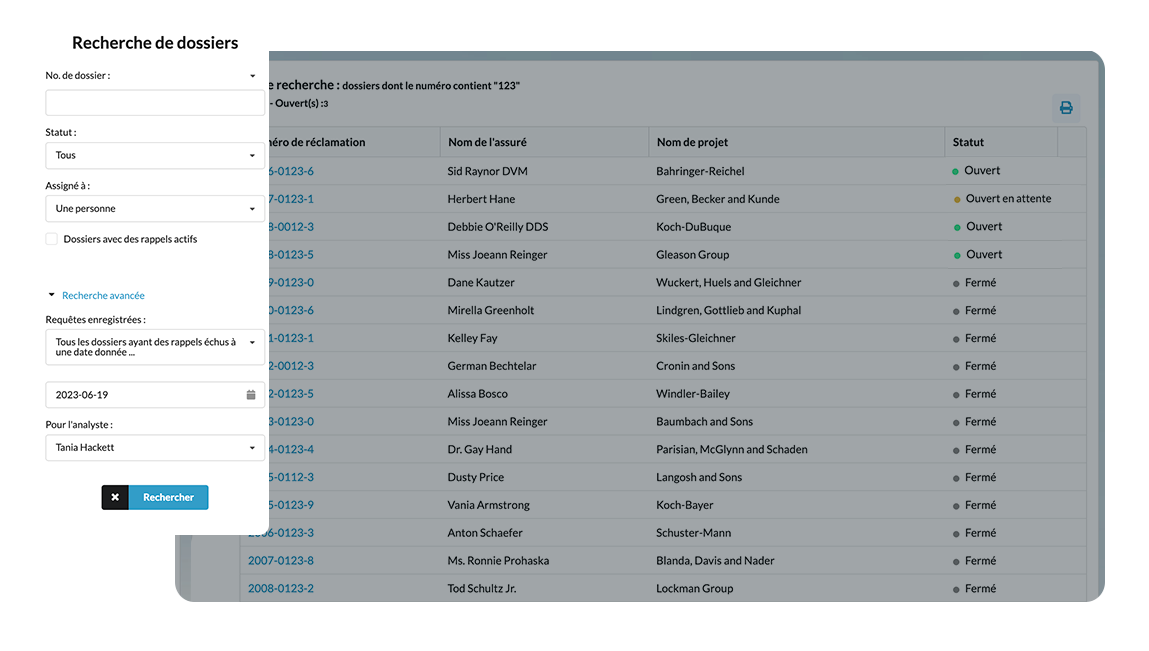Image resolution: width=1149 pixels, height=651 pixels.
Task: Click project name Blanda, Davis and Nader
Action: click(715, 562)
